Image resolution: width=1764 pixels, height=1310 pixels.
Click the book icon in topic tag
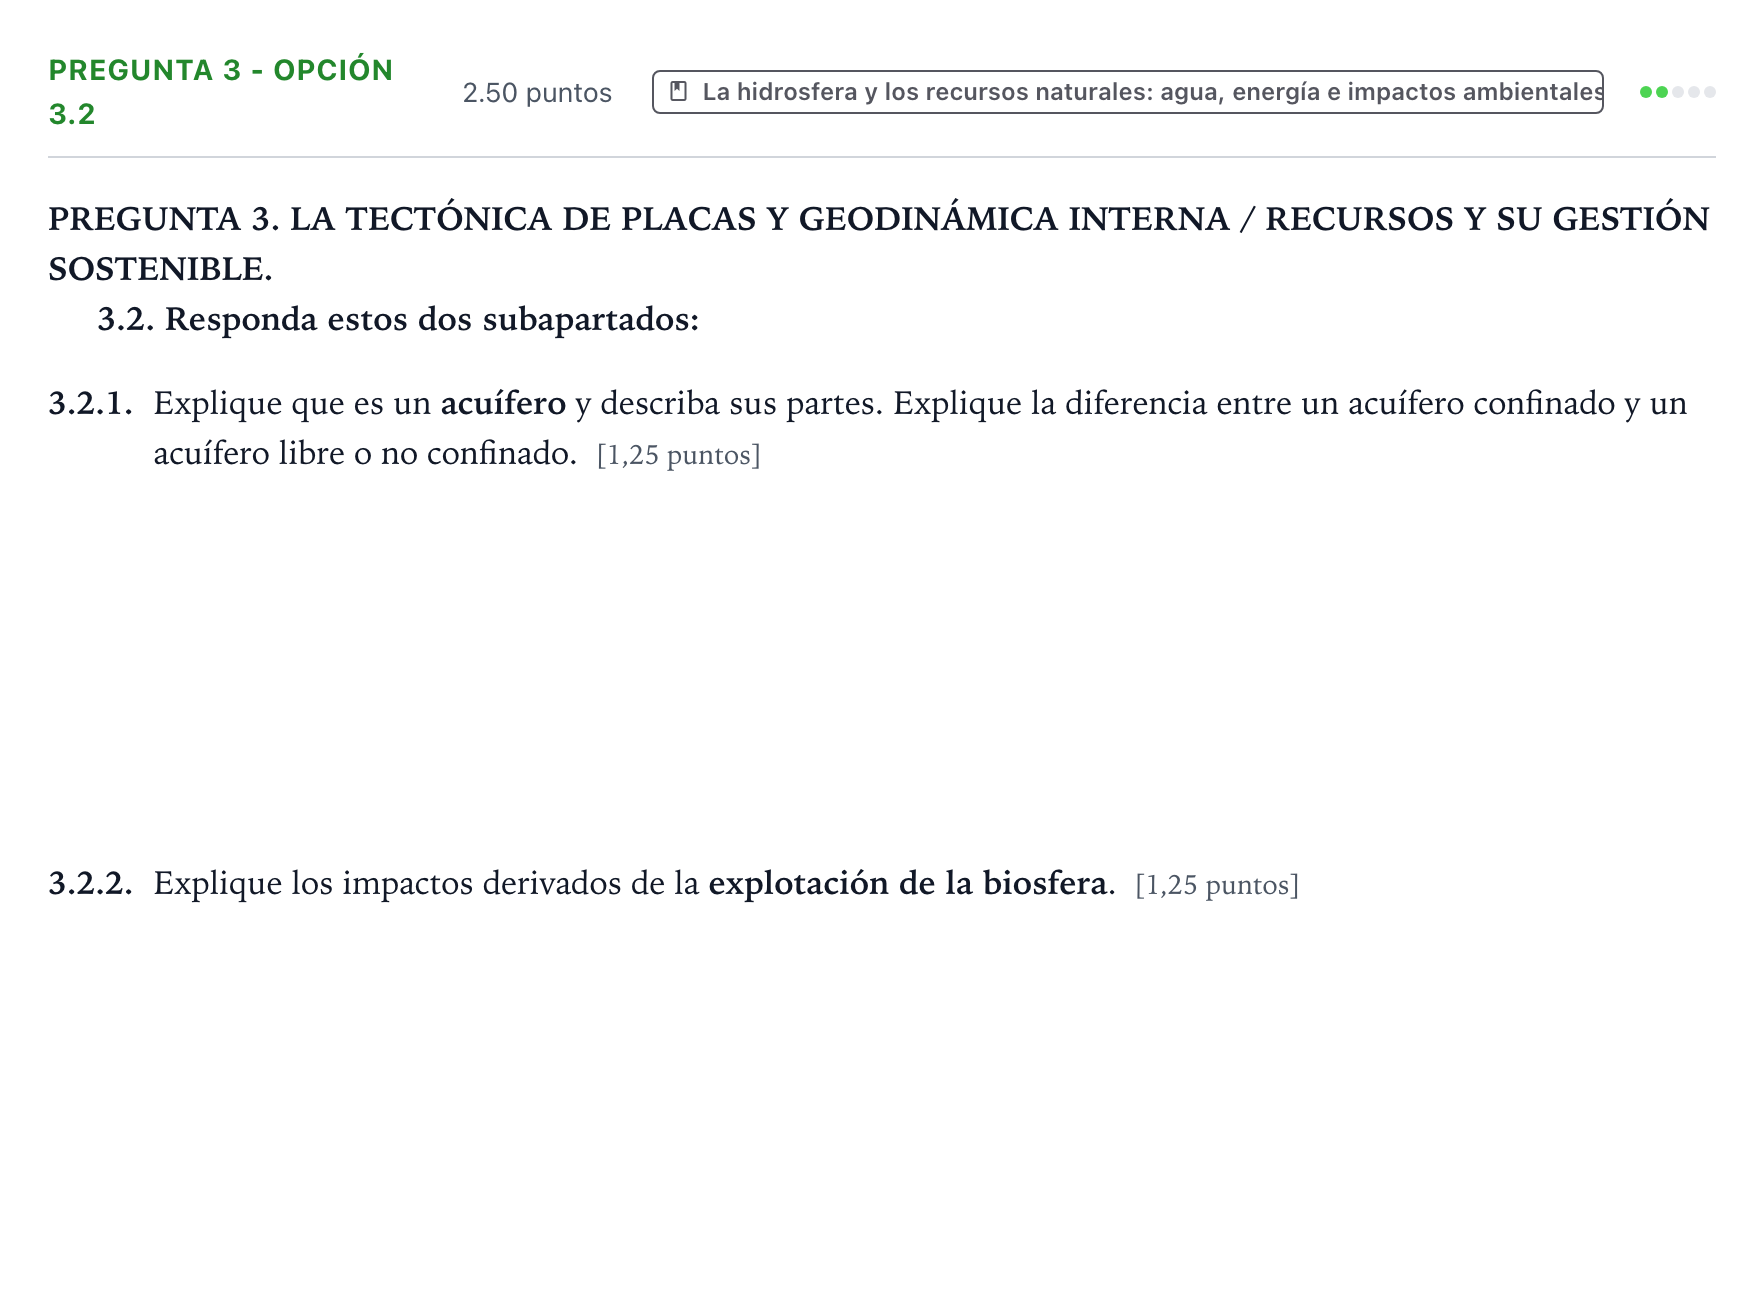click(678, 92)
